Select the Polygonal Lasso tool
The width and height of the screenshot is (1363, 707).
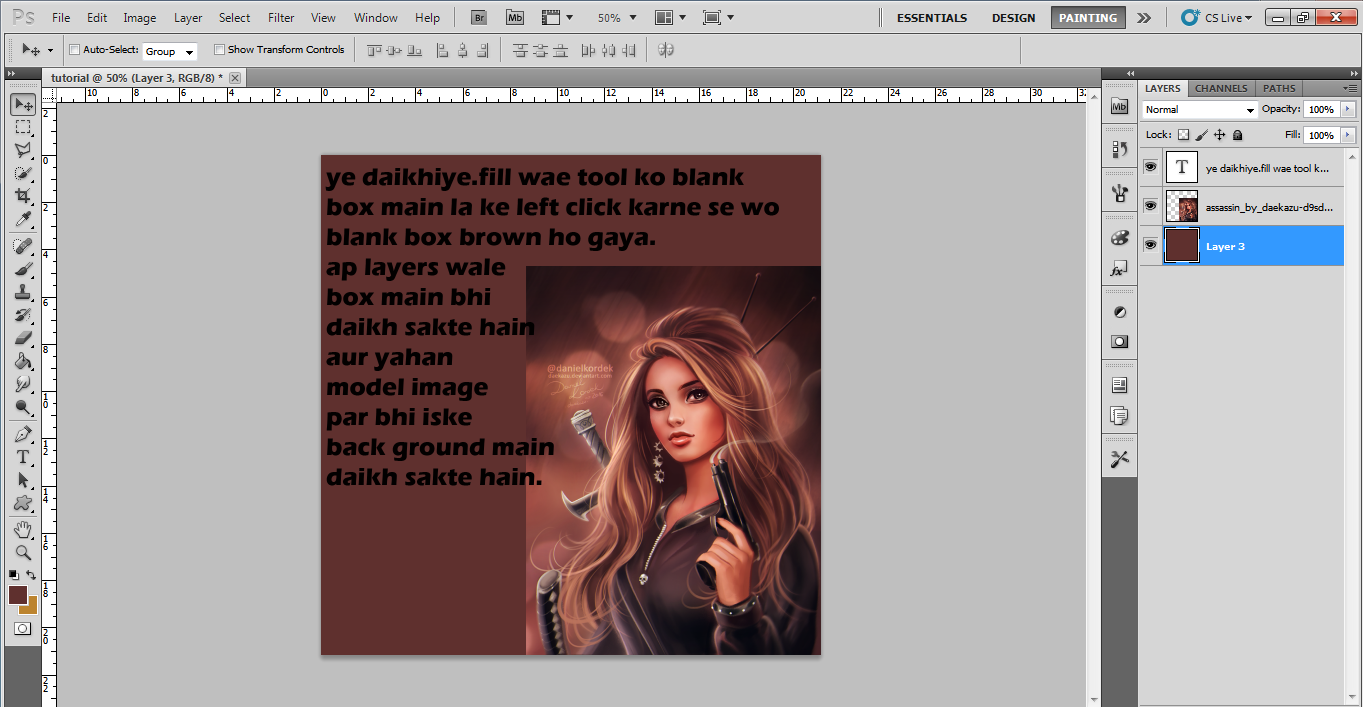coord(22,150)
